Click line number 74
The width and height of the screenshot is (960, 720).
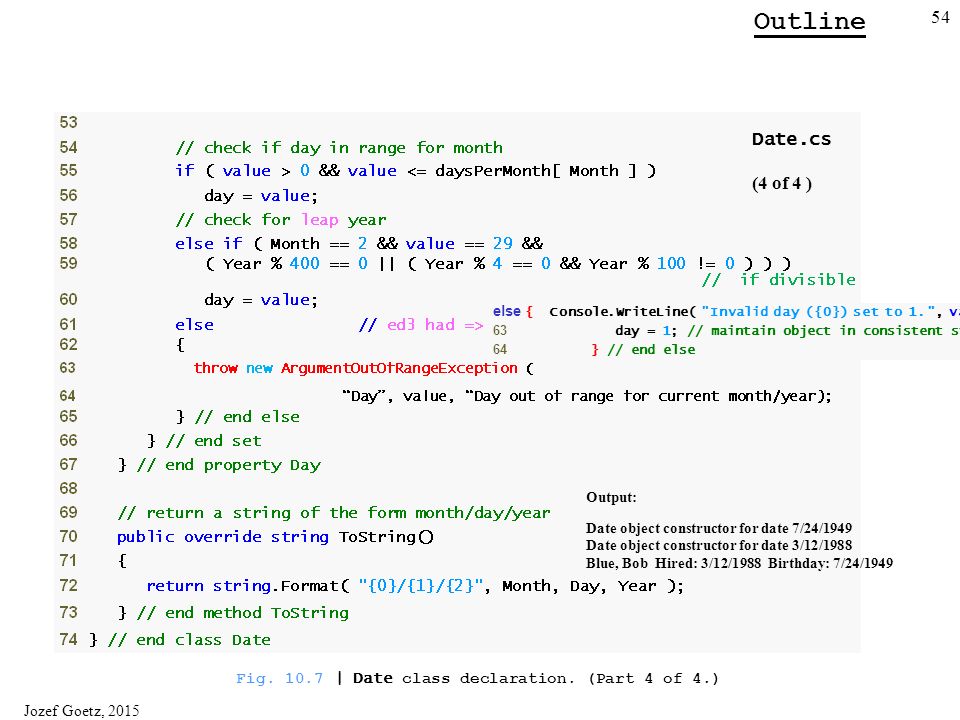tap(69, 640)
